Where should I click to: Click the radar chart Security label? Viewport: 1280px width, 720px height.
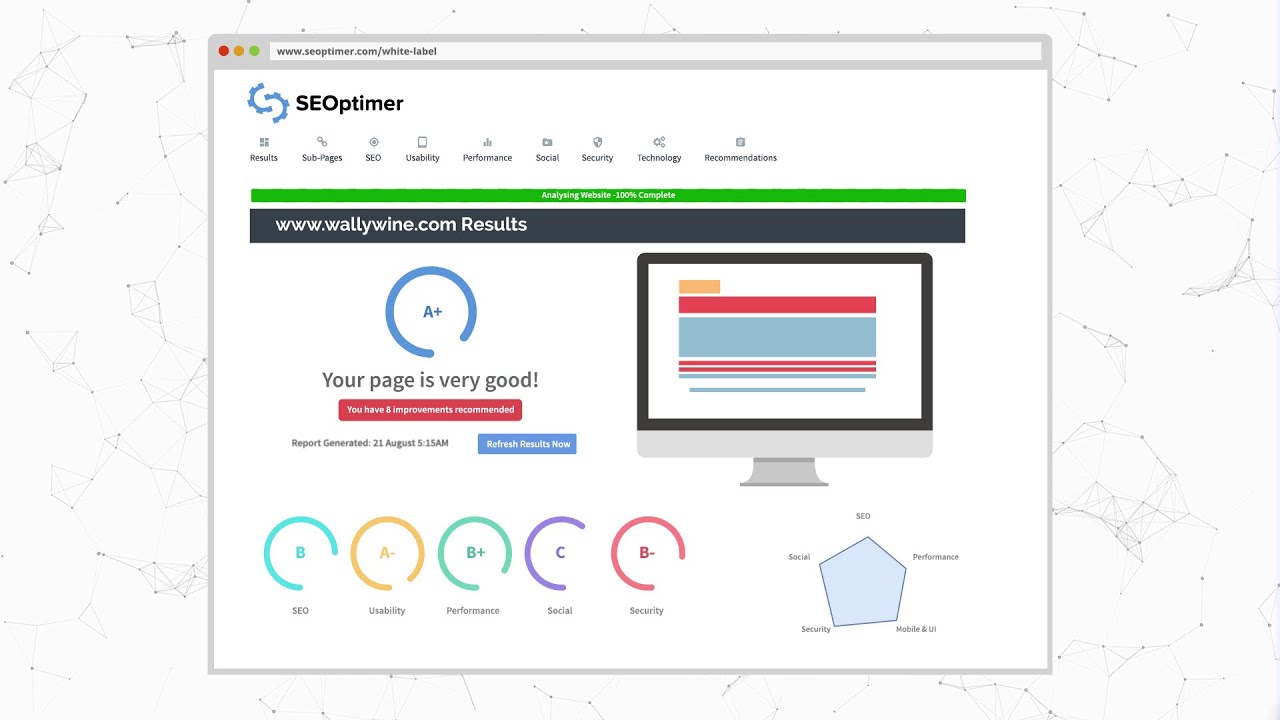tap(816, 629)
